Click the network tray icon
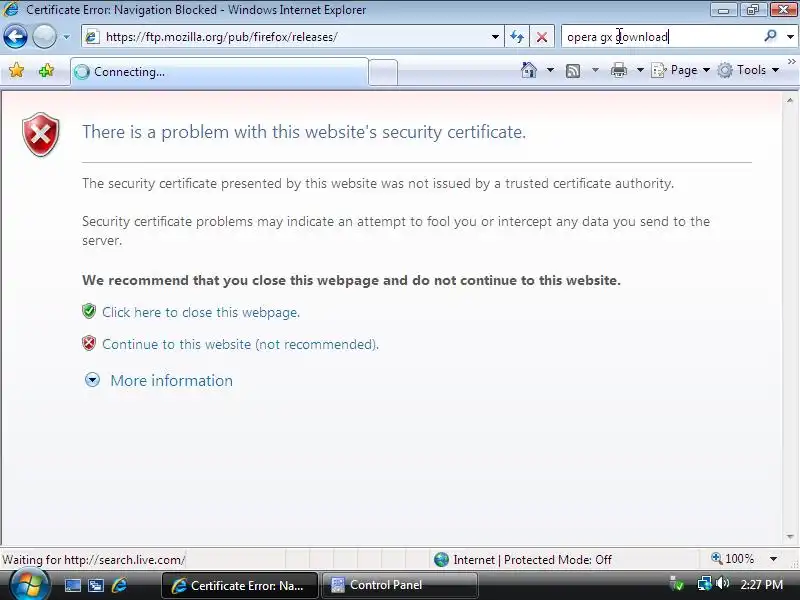 [x=705, y=583]
